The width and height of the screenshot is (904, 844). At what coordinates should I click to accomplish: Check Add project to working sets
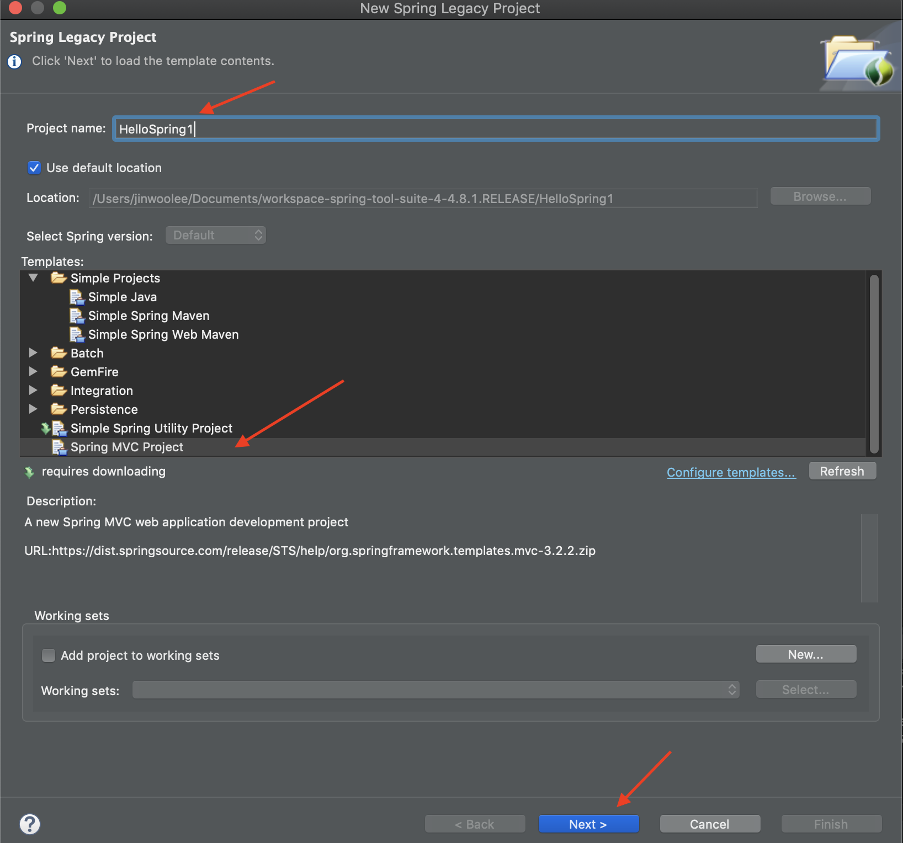click(48, 655)
